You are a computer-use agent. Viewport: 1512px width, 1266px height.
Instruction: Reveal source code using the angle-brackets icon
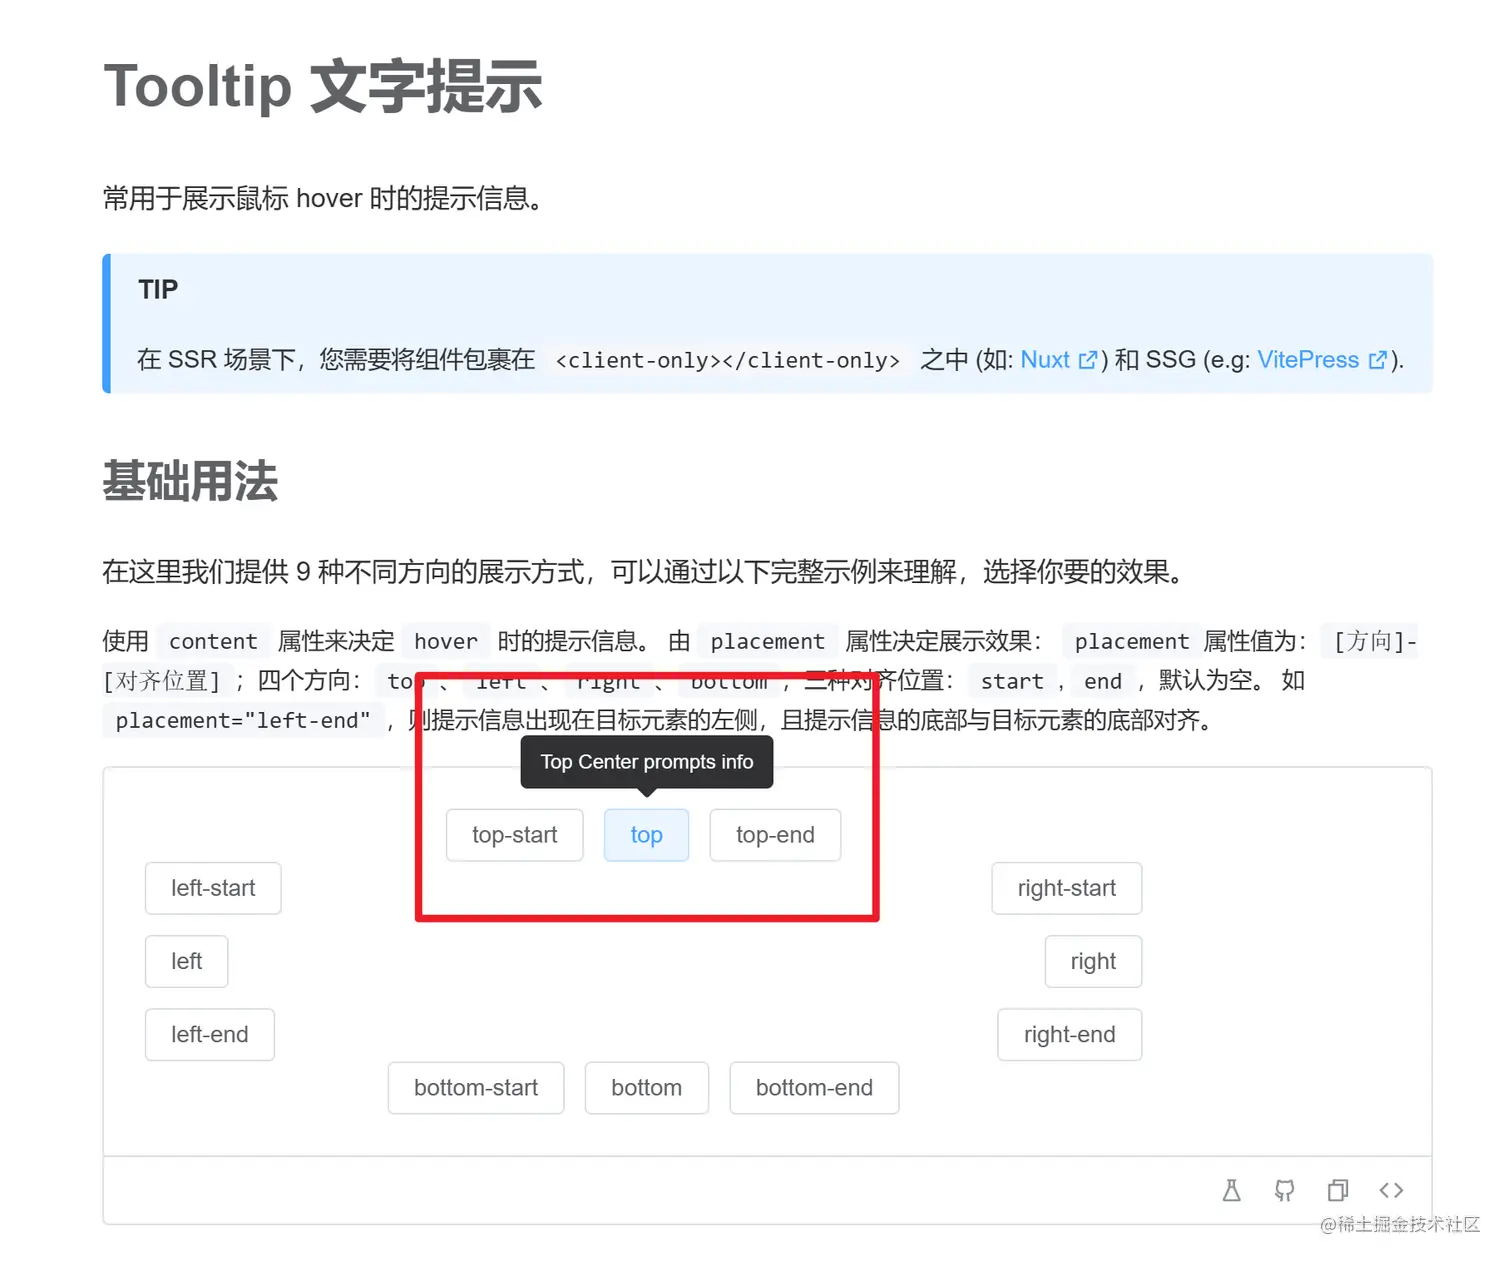1391,1190
